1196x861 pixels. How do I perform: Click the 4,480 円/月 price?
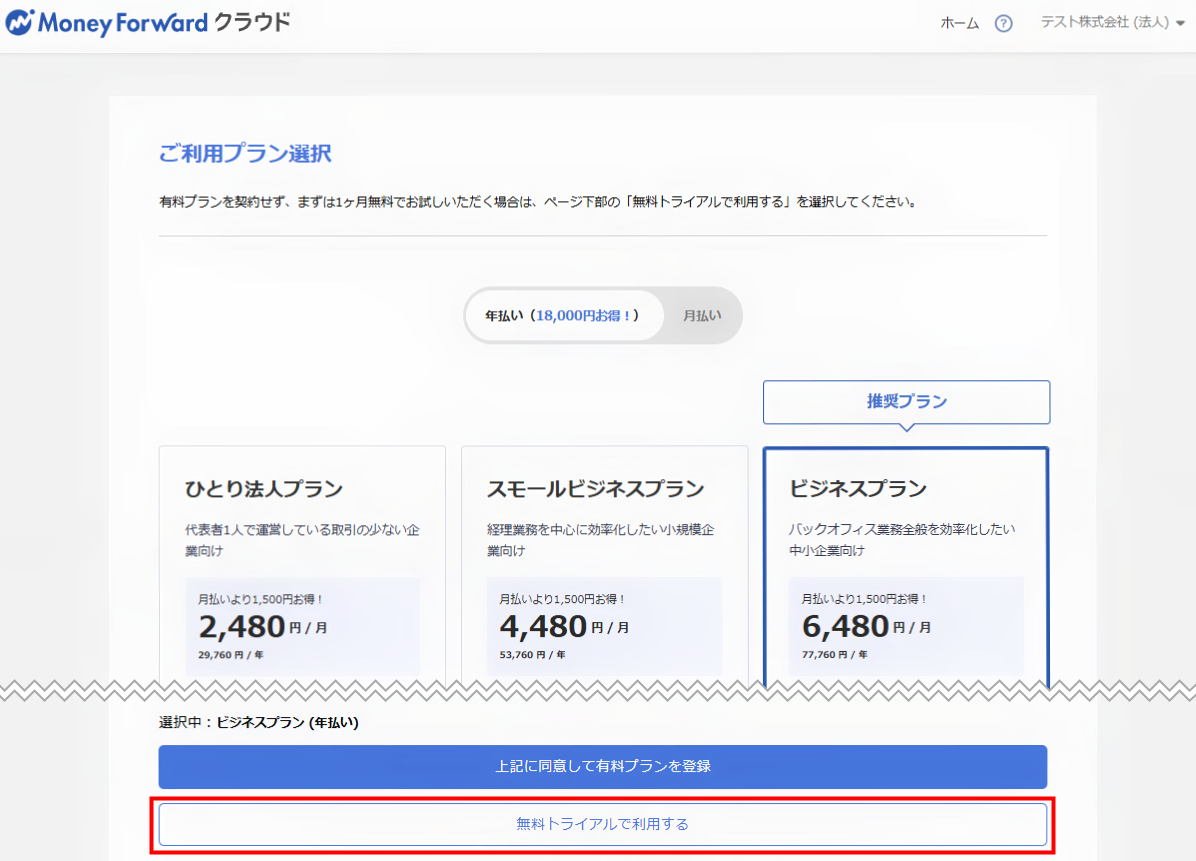[564, 627]
